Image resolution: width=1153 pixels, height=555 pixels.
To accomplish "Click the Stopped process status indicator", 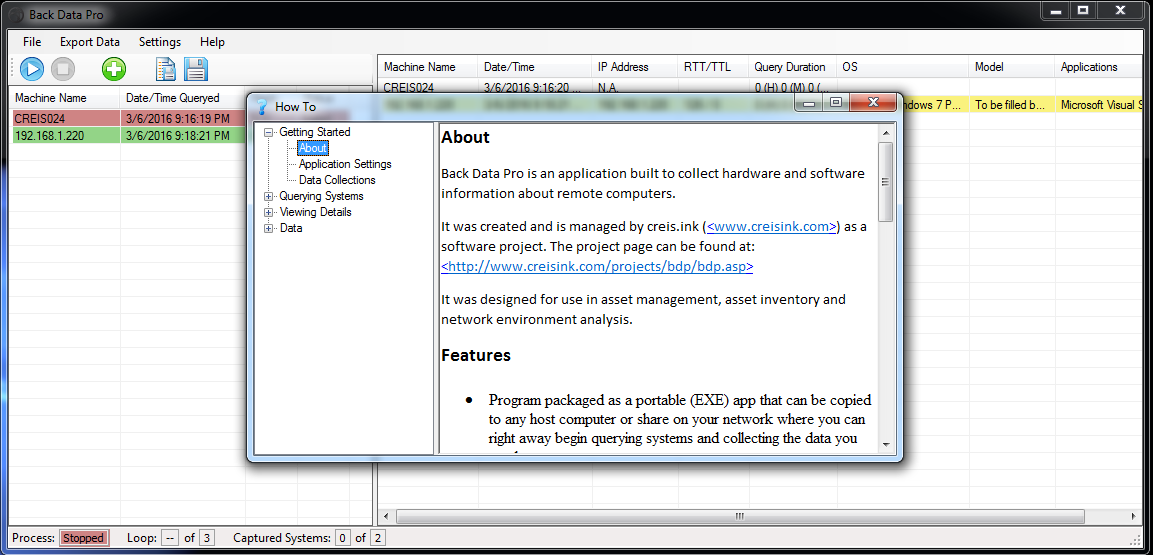I will pyautogui.click(x=83, y=538).
